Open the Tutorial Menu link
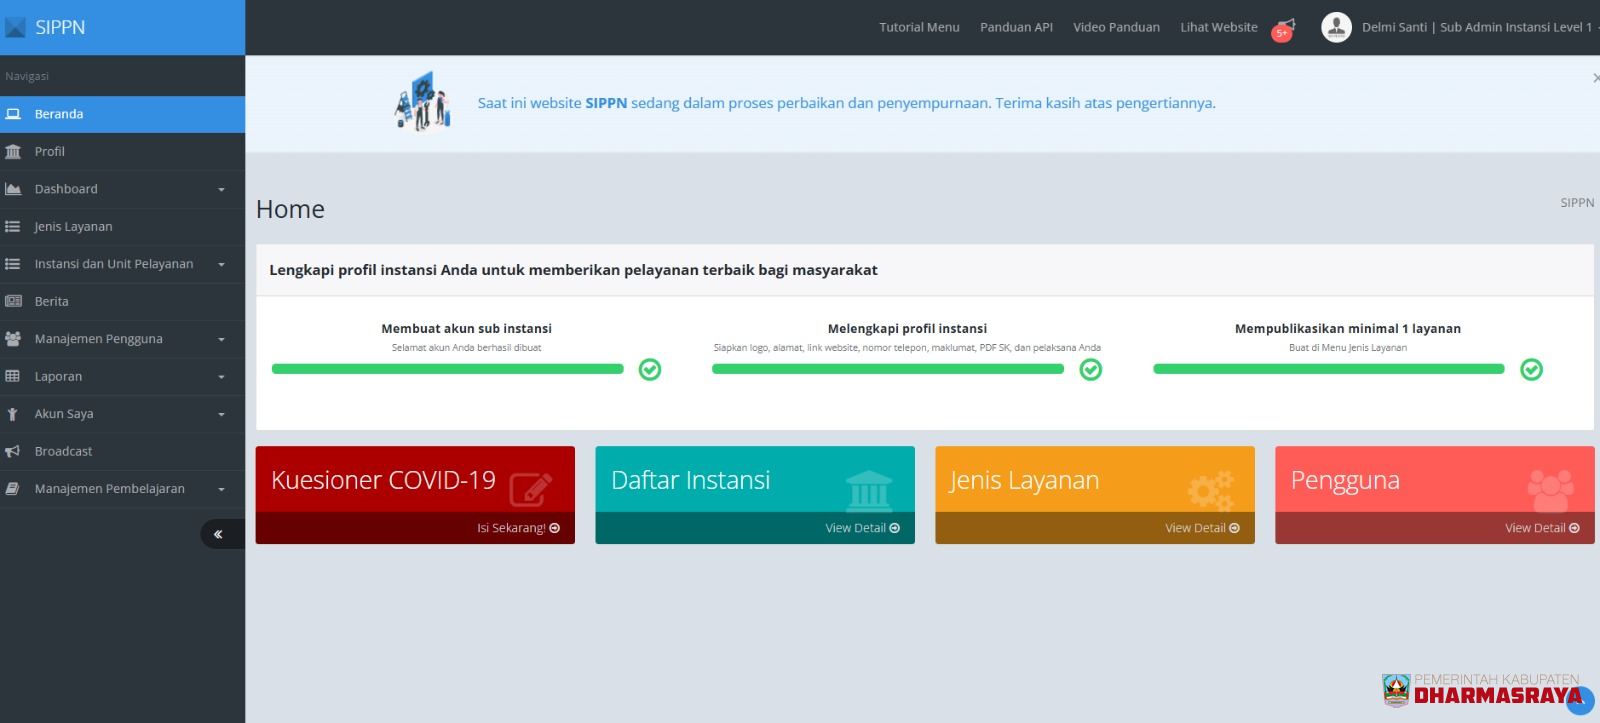 (919, 27)
